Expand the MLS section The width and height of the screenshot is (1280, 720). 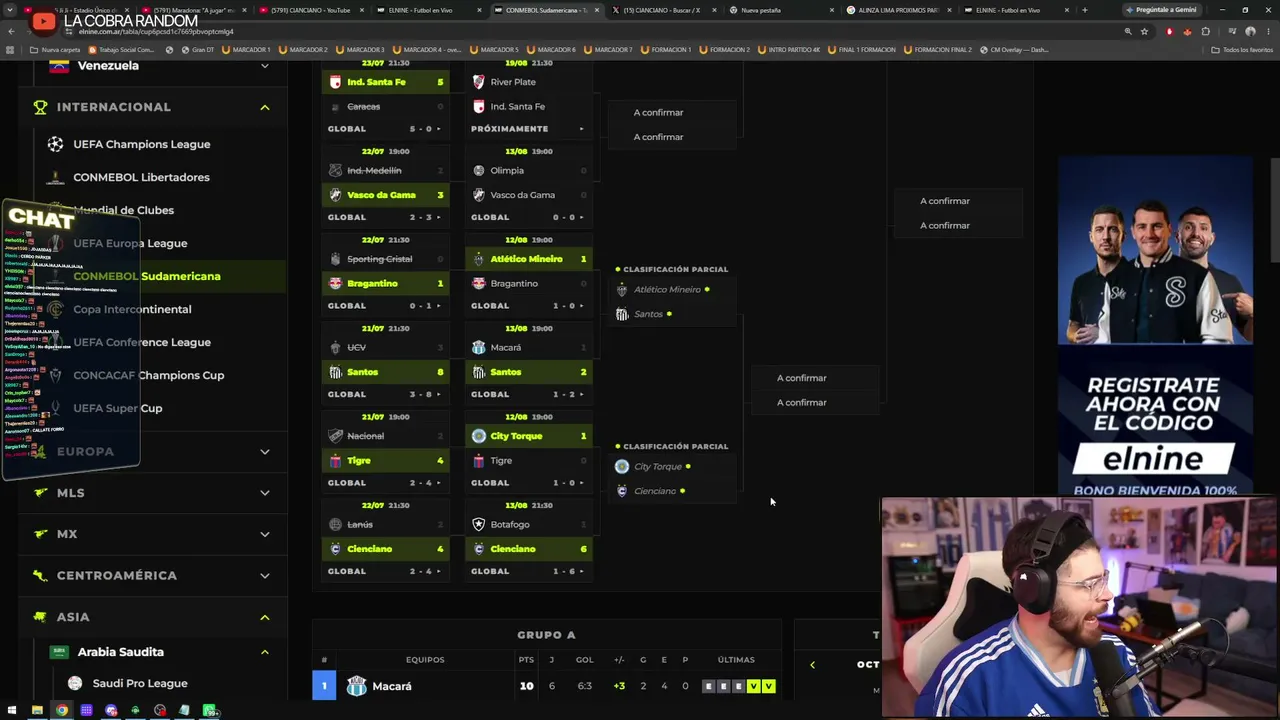(x=265, y=493)
